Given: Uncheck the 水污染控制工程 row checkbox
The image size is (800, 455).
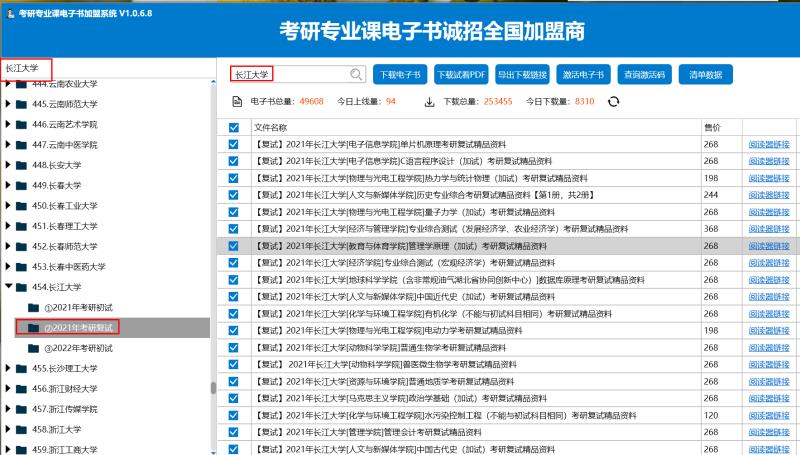Looking at the screenshot, I should click(x=234, y=415).
